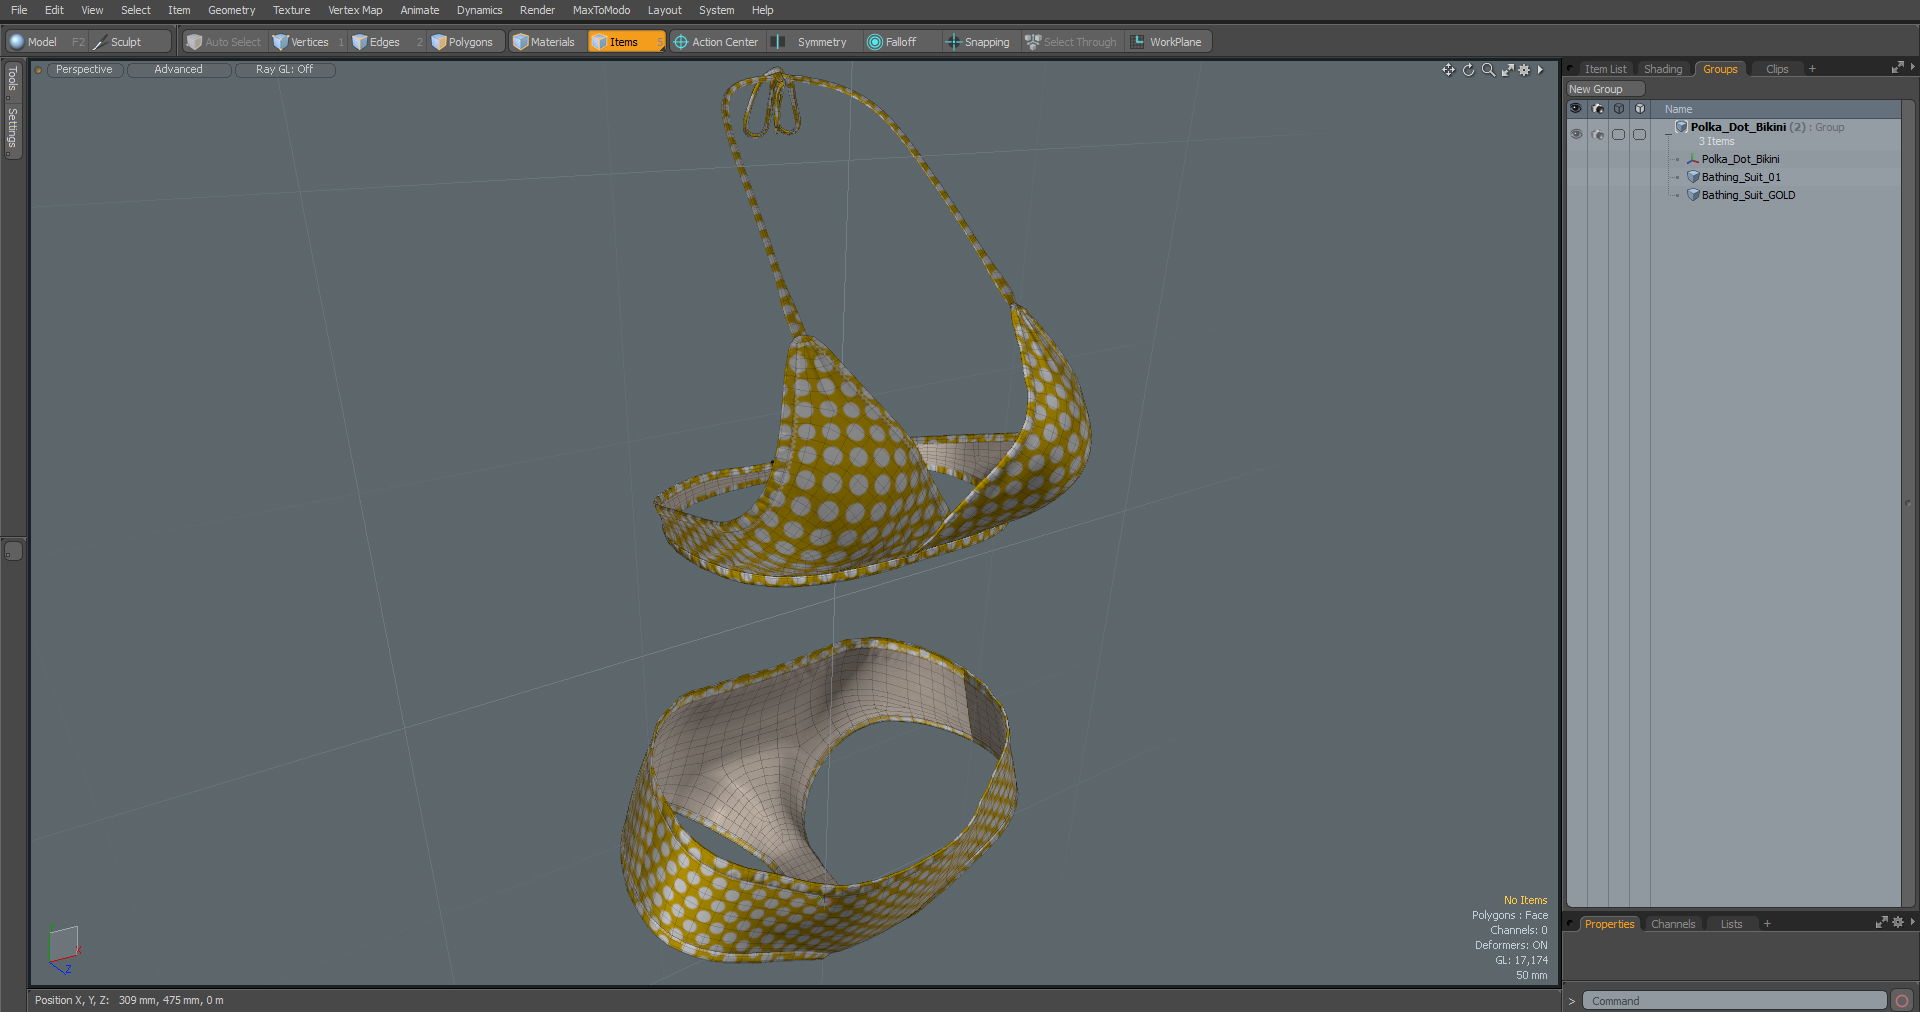Select the Polka_Dot_Bikini locator item

(x=1740, y=159)
